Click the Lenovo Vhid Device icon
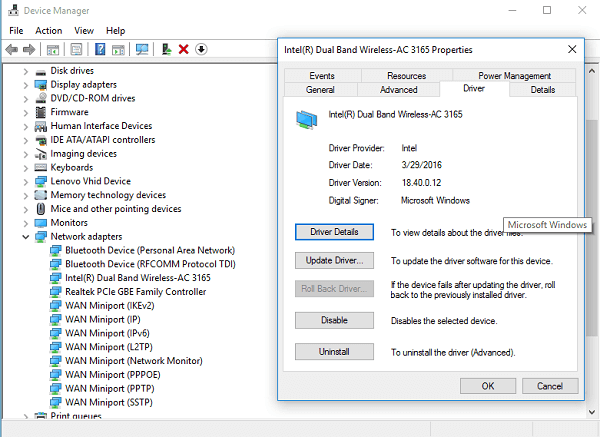This screenshot has height=437, width=600. (x=41, y=181)
